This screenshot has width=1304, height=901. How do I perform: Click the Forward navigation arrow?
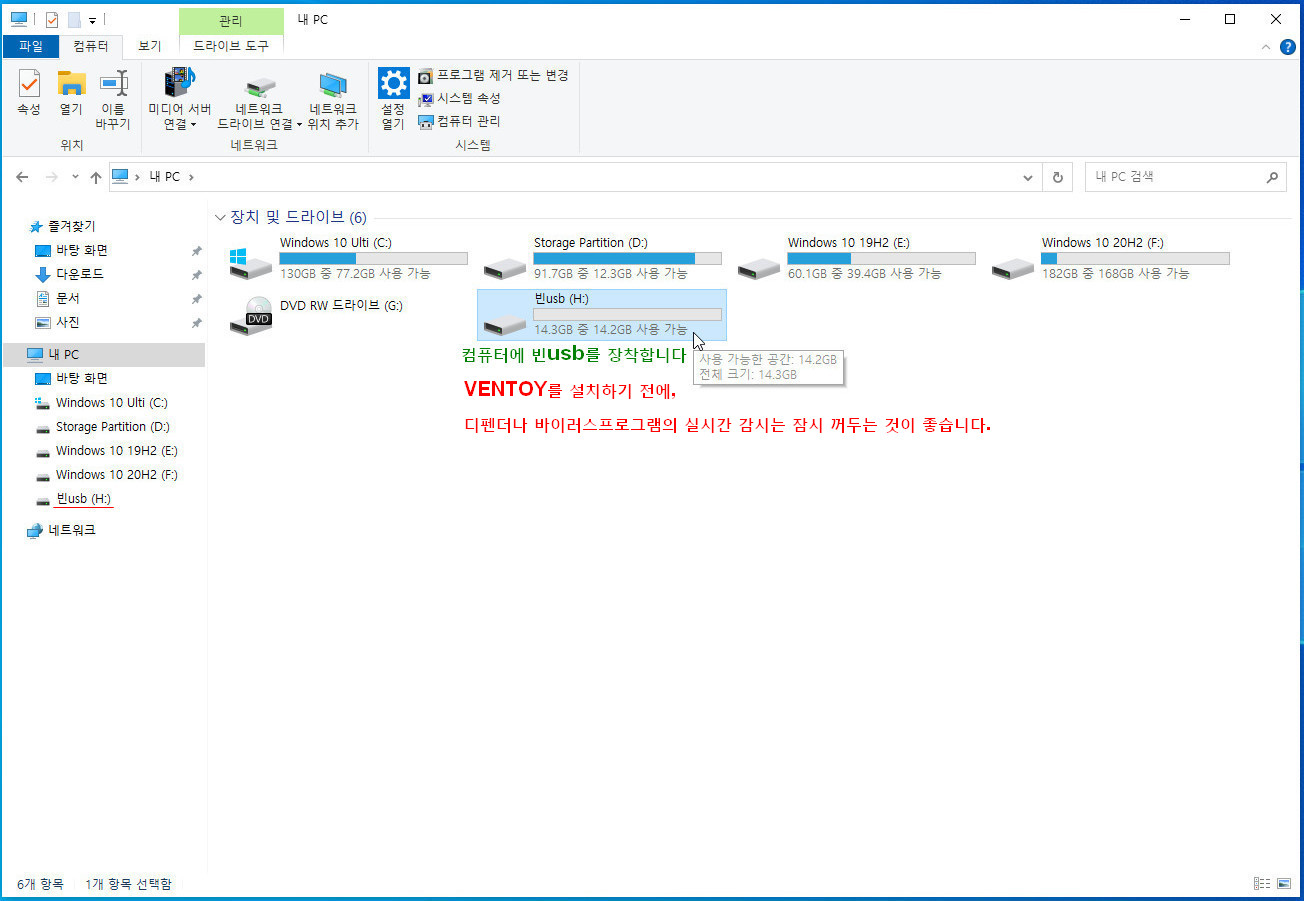[51, 177]
